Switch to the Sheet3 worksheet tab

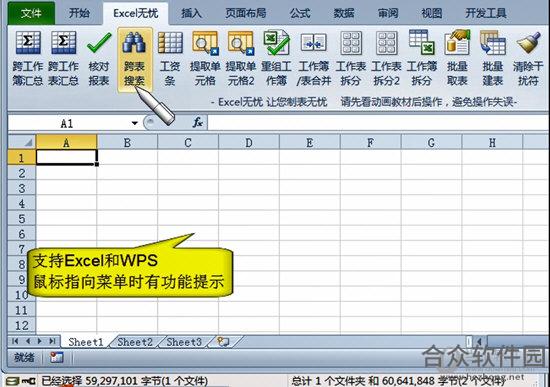click(184, 342)
